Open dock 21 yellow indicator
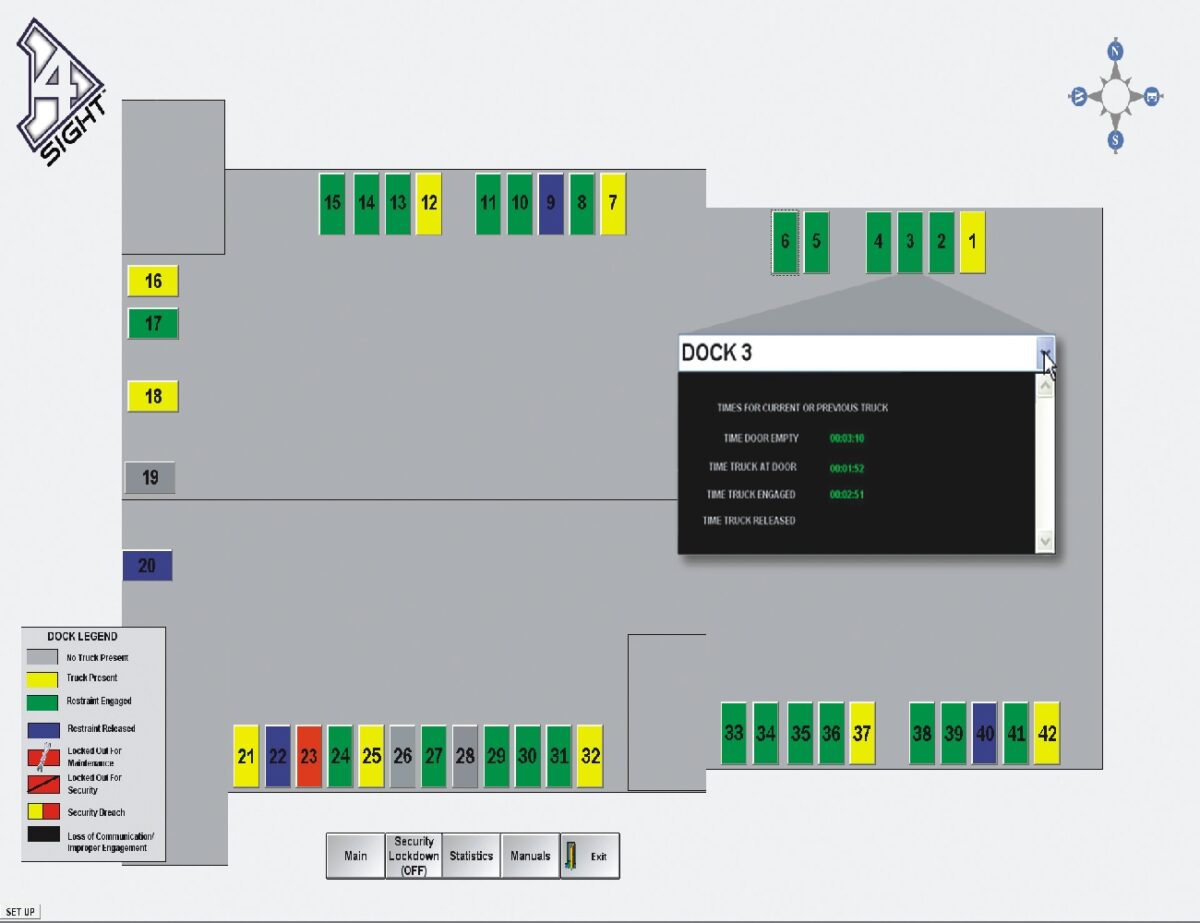Viewport: 1200px width, 923px height. tap(246, 756)
